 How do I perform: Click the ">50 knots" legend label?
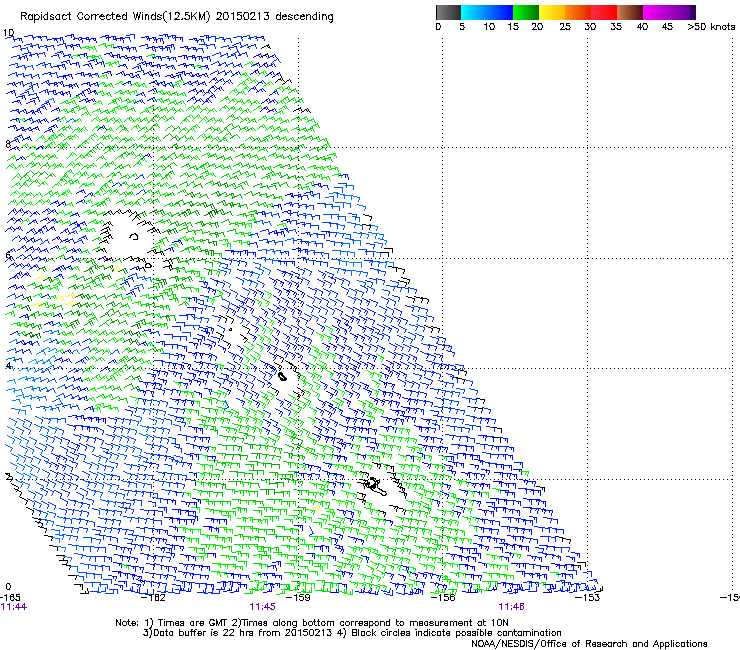[711, 27]
